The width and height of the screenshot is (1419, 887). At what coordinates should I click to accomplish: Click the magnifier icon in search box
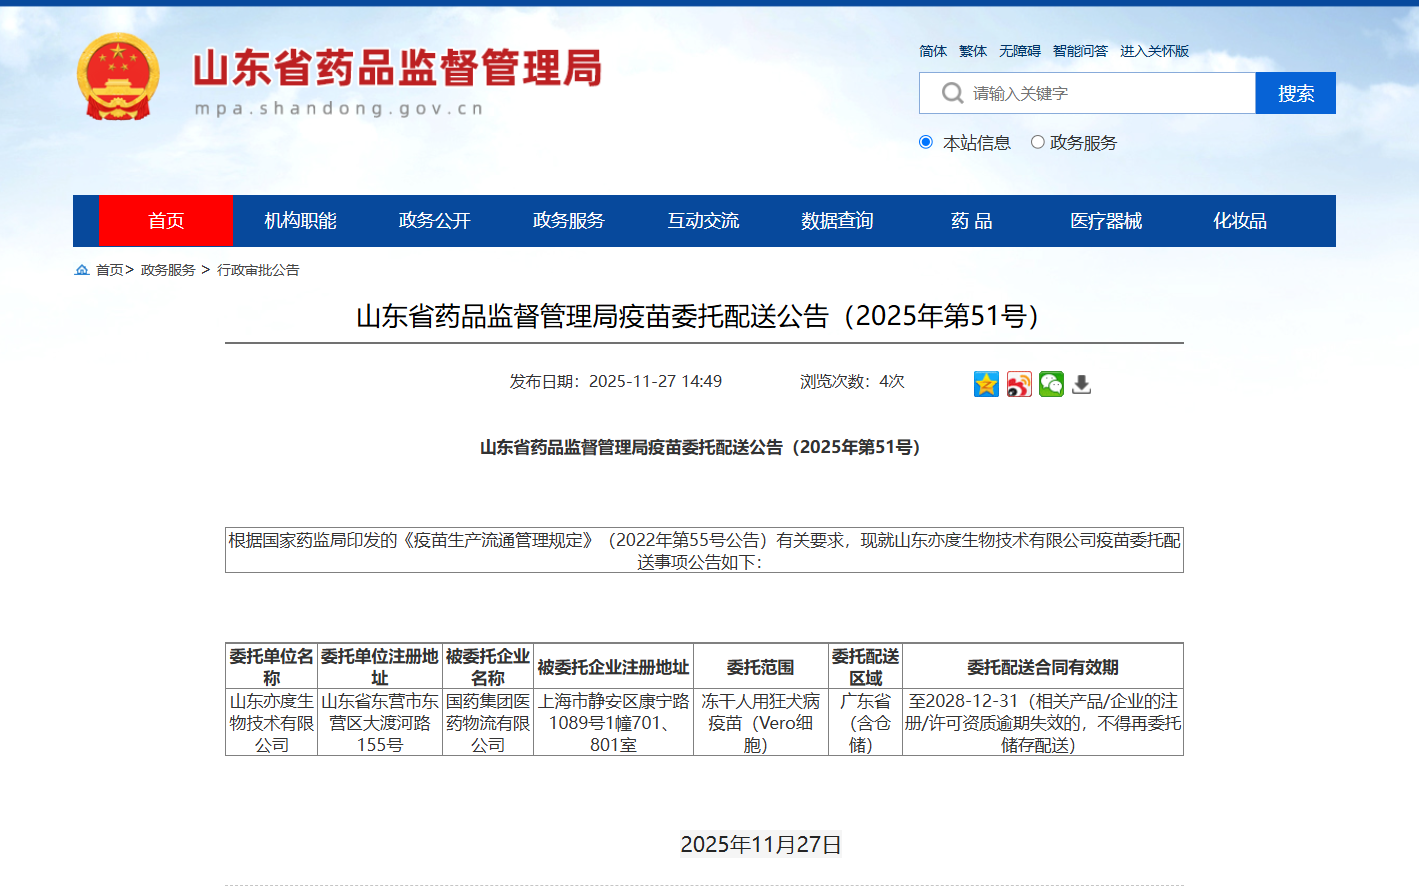pos(952,93)
